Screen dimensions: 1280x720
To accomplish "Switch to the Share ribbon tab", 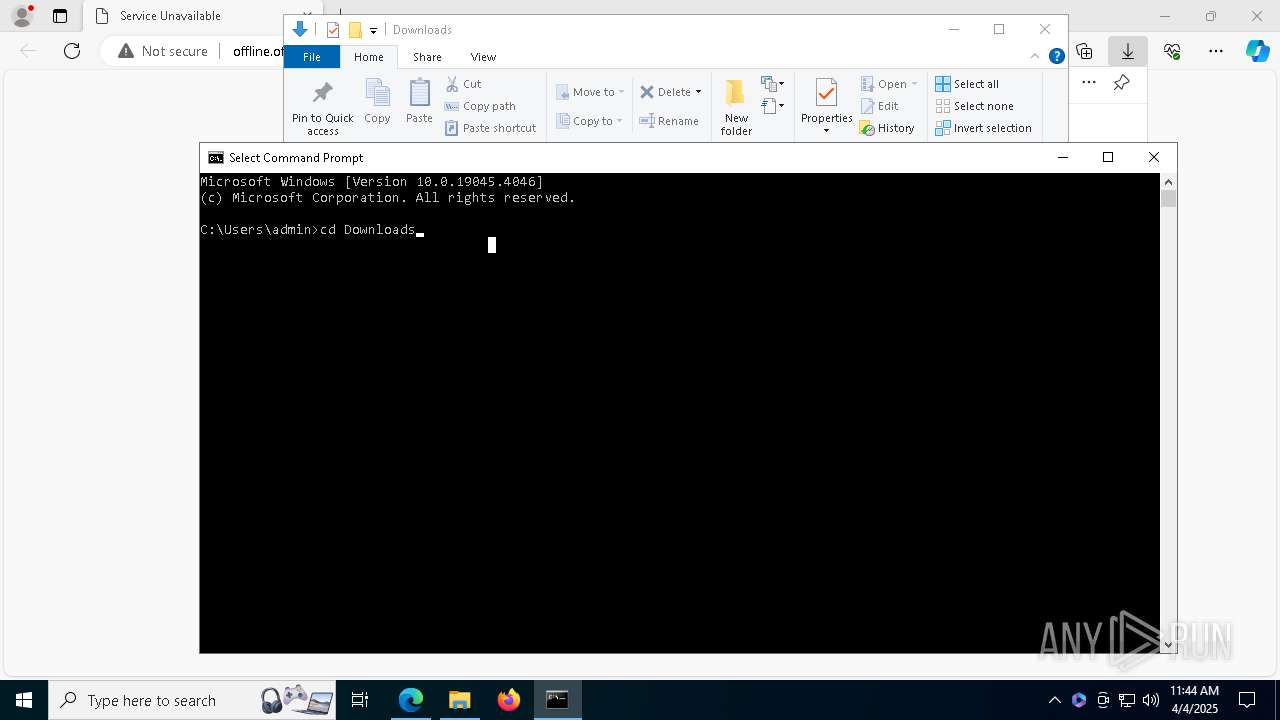I will pyautogui.click(x=427, y=57).
